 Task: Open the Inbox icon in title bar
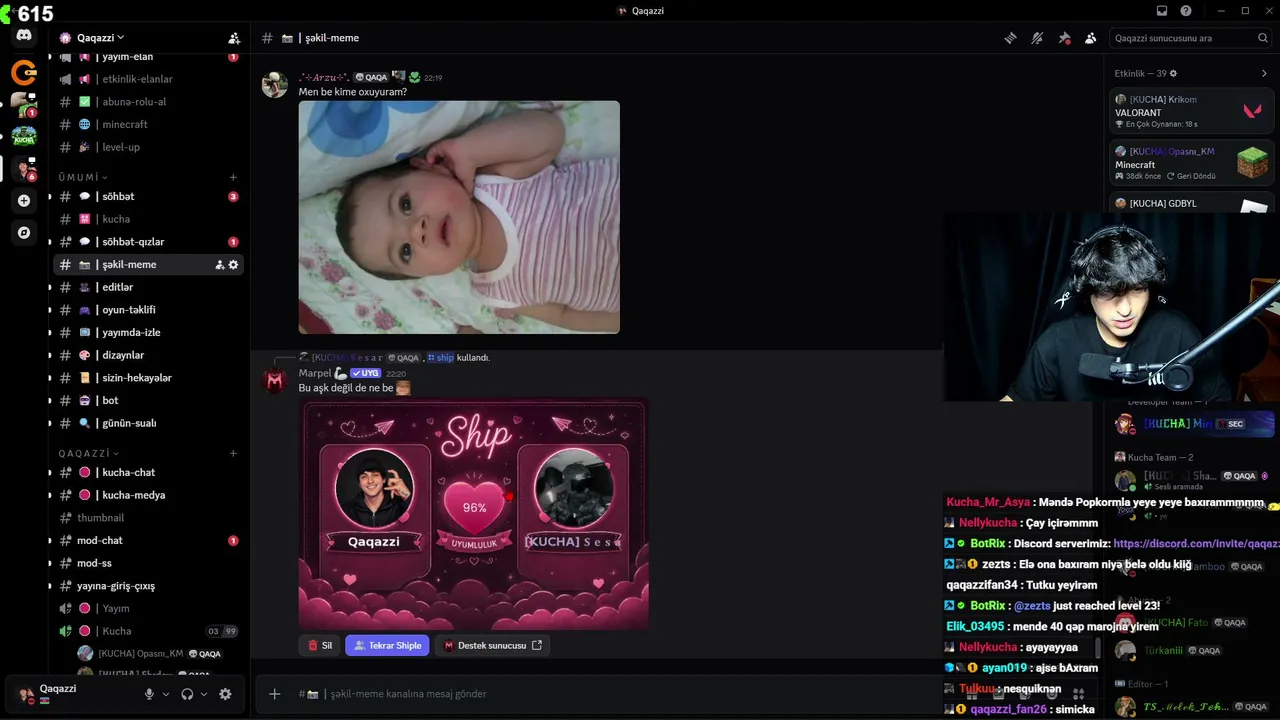[x=1162, y=11]
